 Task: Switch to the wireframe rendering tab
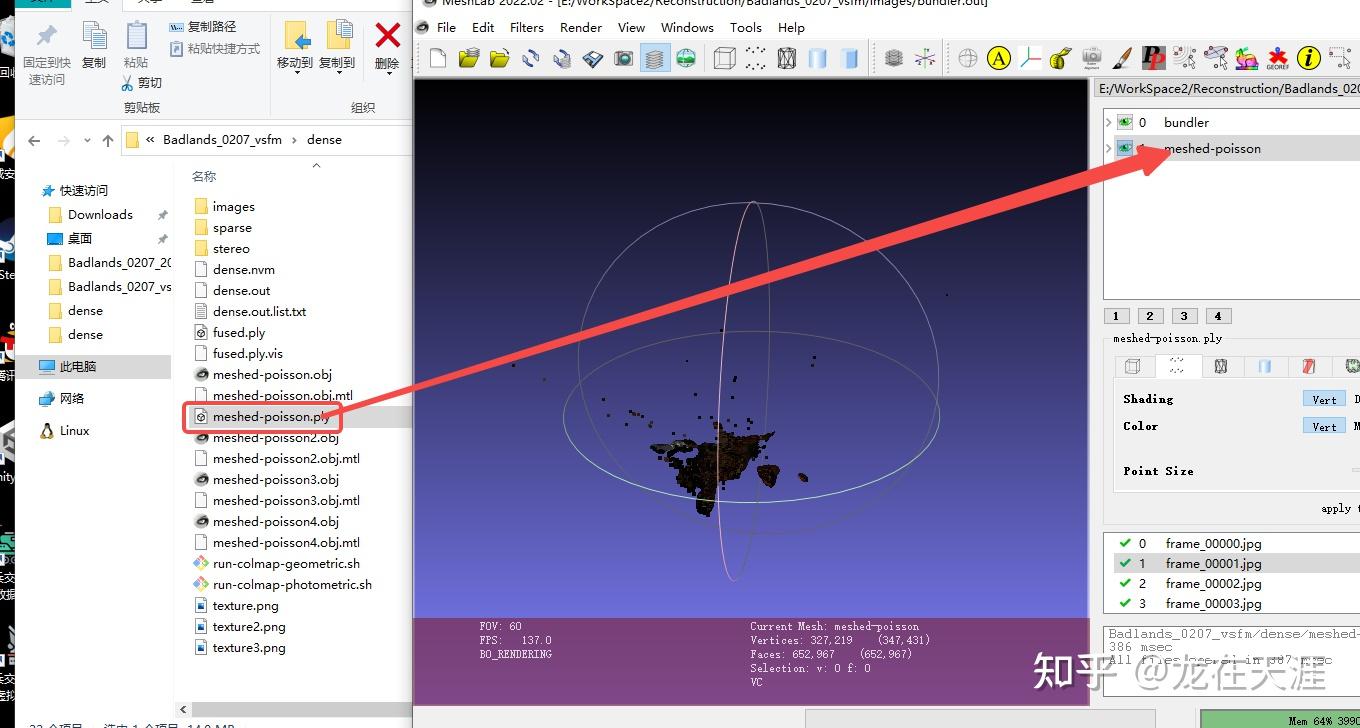pos(1221,367)
